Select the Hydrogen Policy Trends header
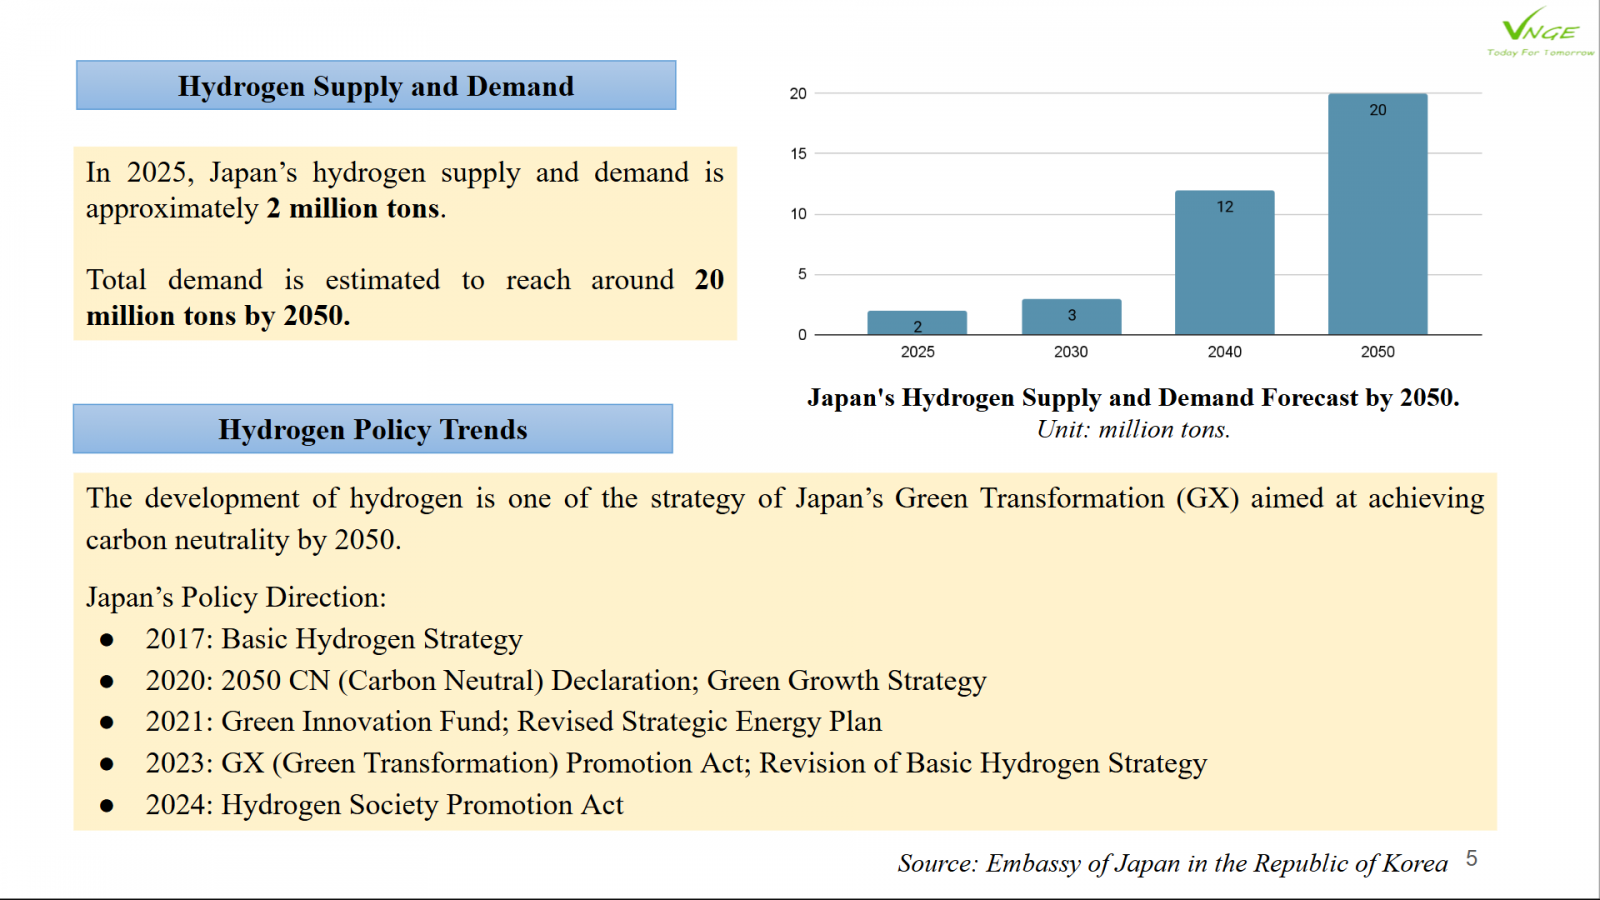This screenshot has height=900, width=1600. tap(373, 430)
